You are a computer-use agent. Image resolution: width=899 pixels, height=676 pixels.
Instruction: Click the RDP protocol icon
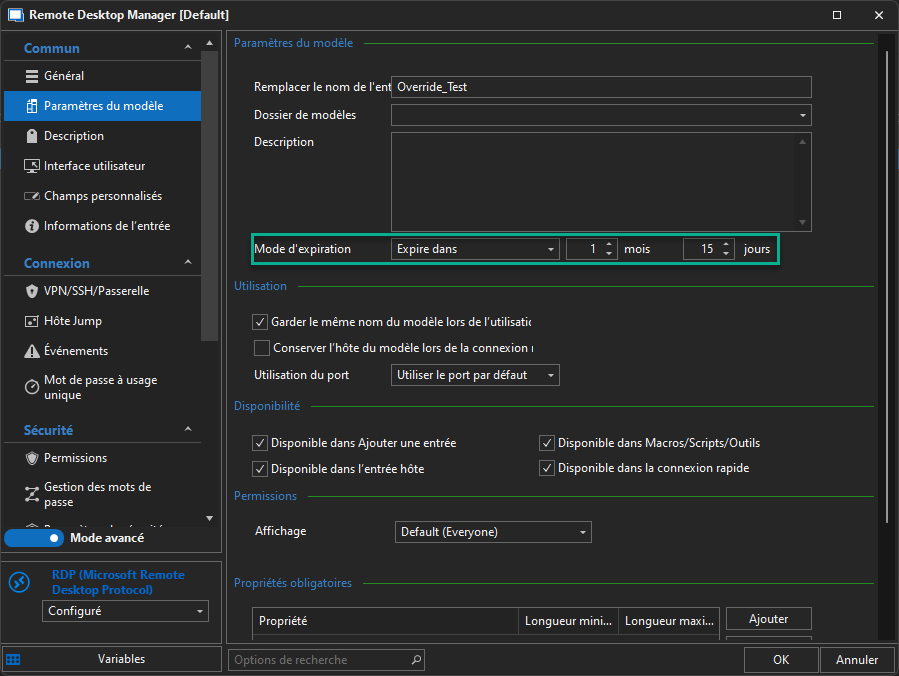pos(20,582)
